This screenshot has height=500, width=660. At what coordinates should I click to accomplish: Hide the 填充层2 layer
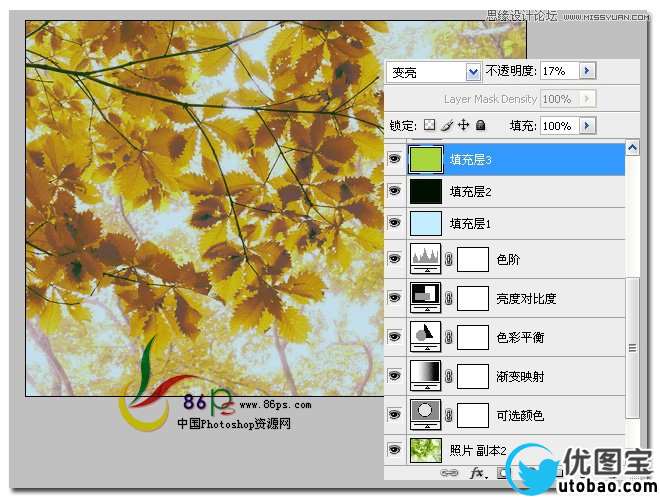point(394,191)
